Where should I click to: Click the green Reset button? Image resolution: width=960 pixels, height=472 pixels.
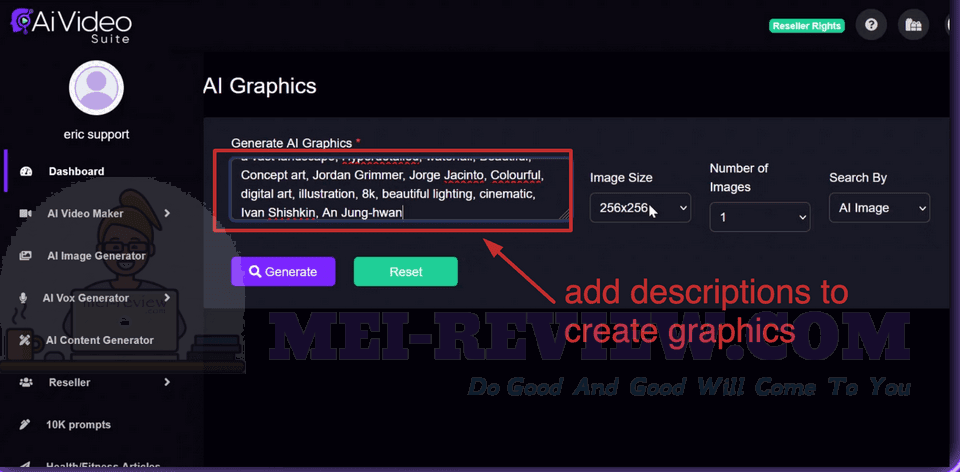(x=406, y=272)
